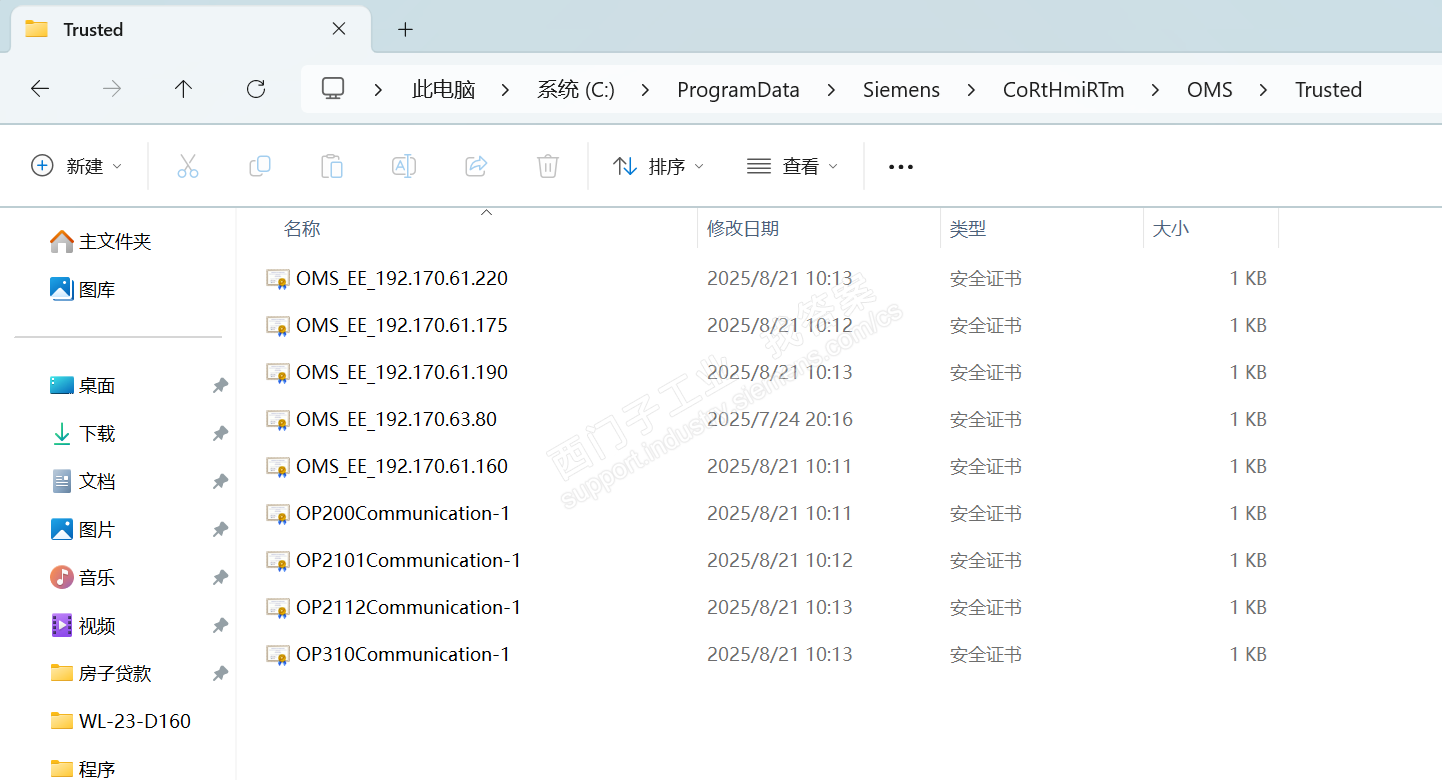Expand chevron after ProgramData in address bar
The height and width of the screenshot is (780, 1442).
pos(831,90)
